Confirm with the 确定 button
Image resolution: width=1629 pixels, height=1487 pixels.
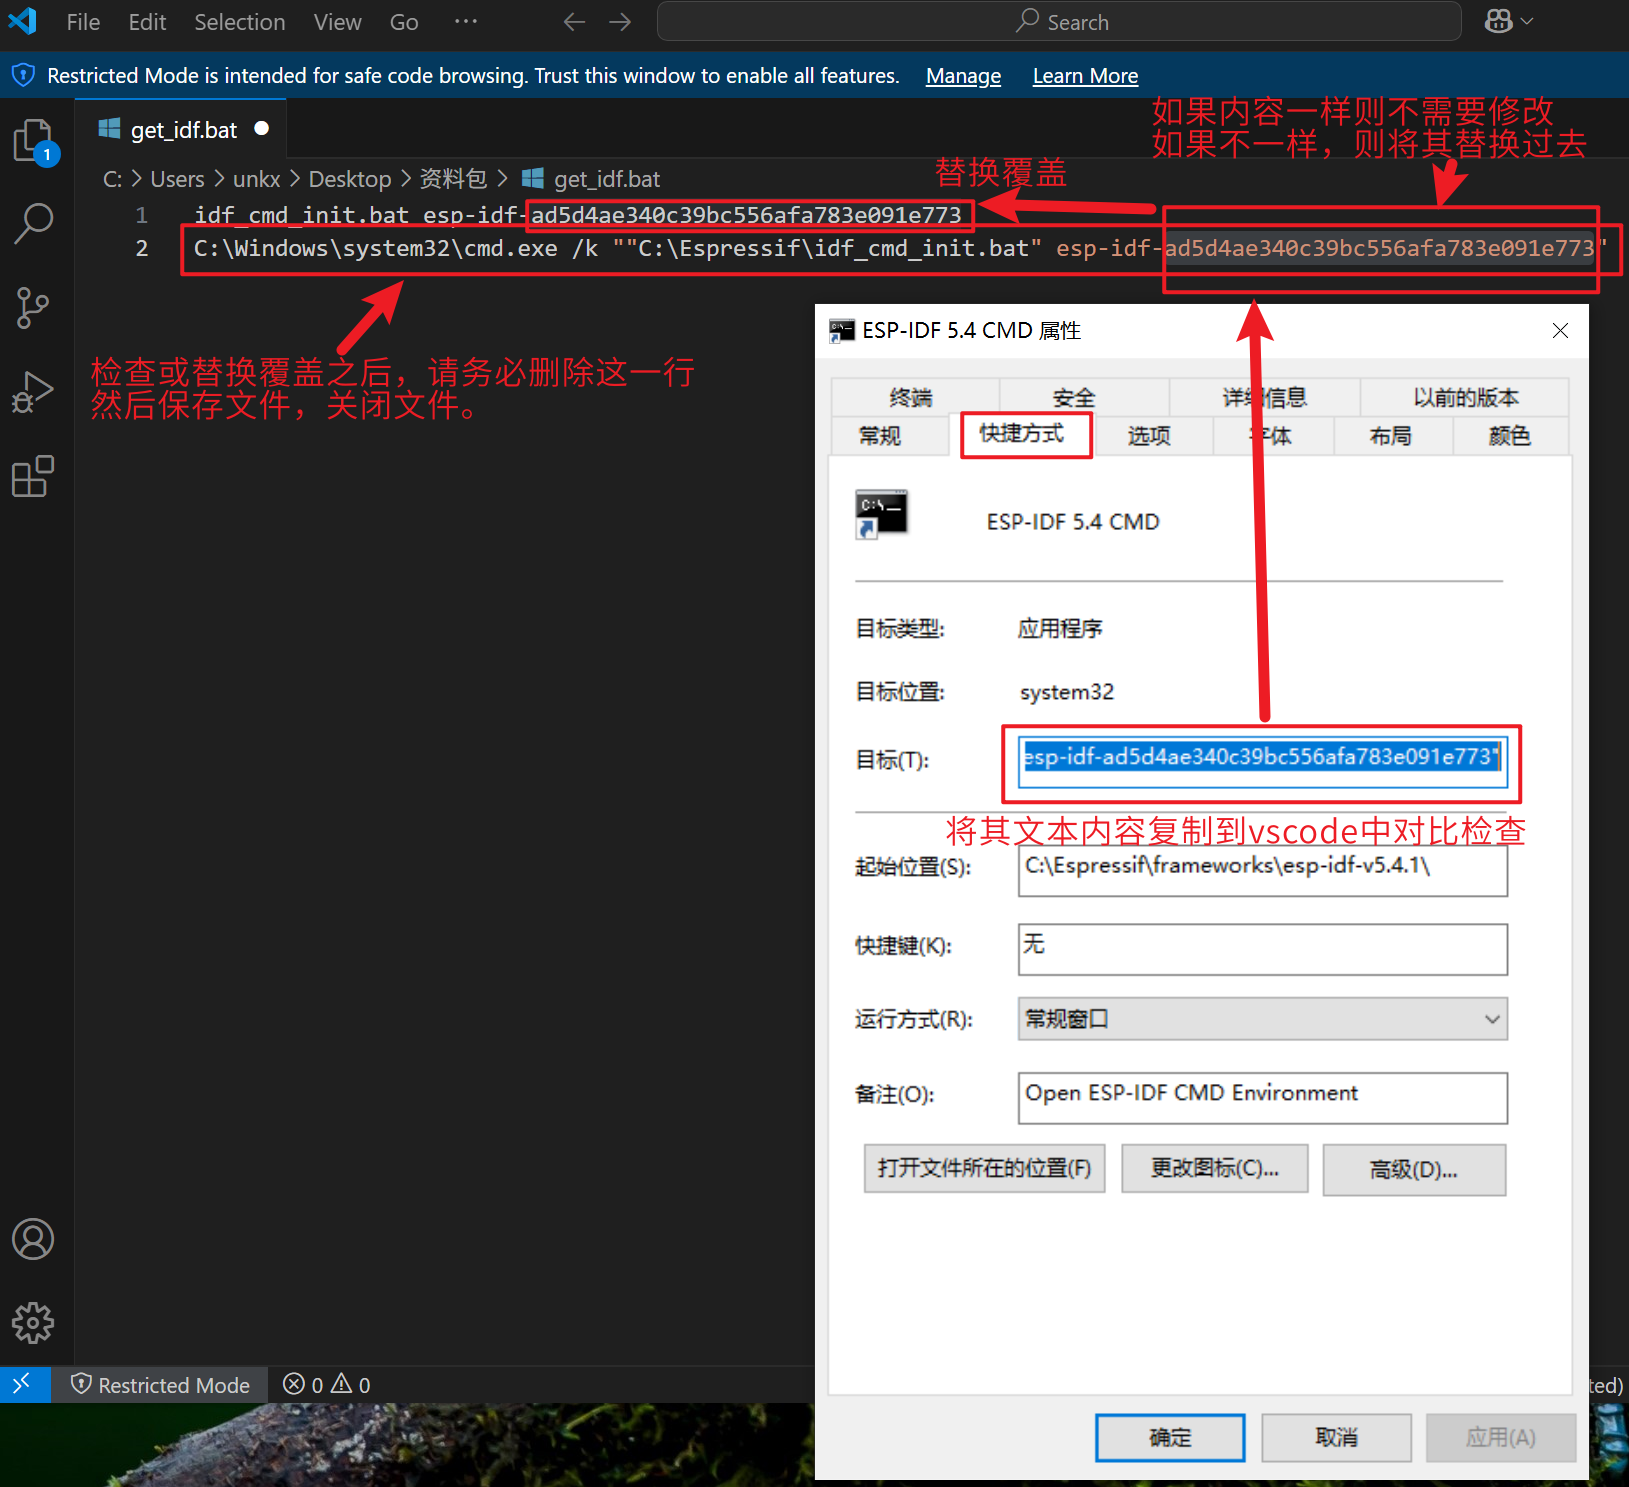(x=1170, y=1437)
